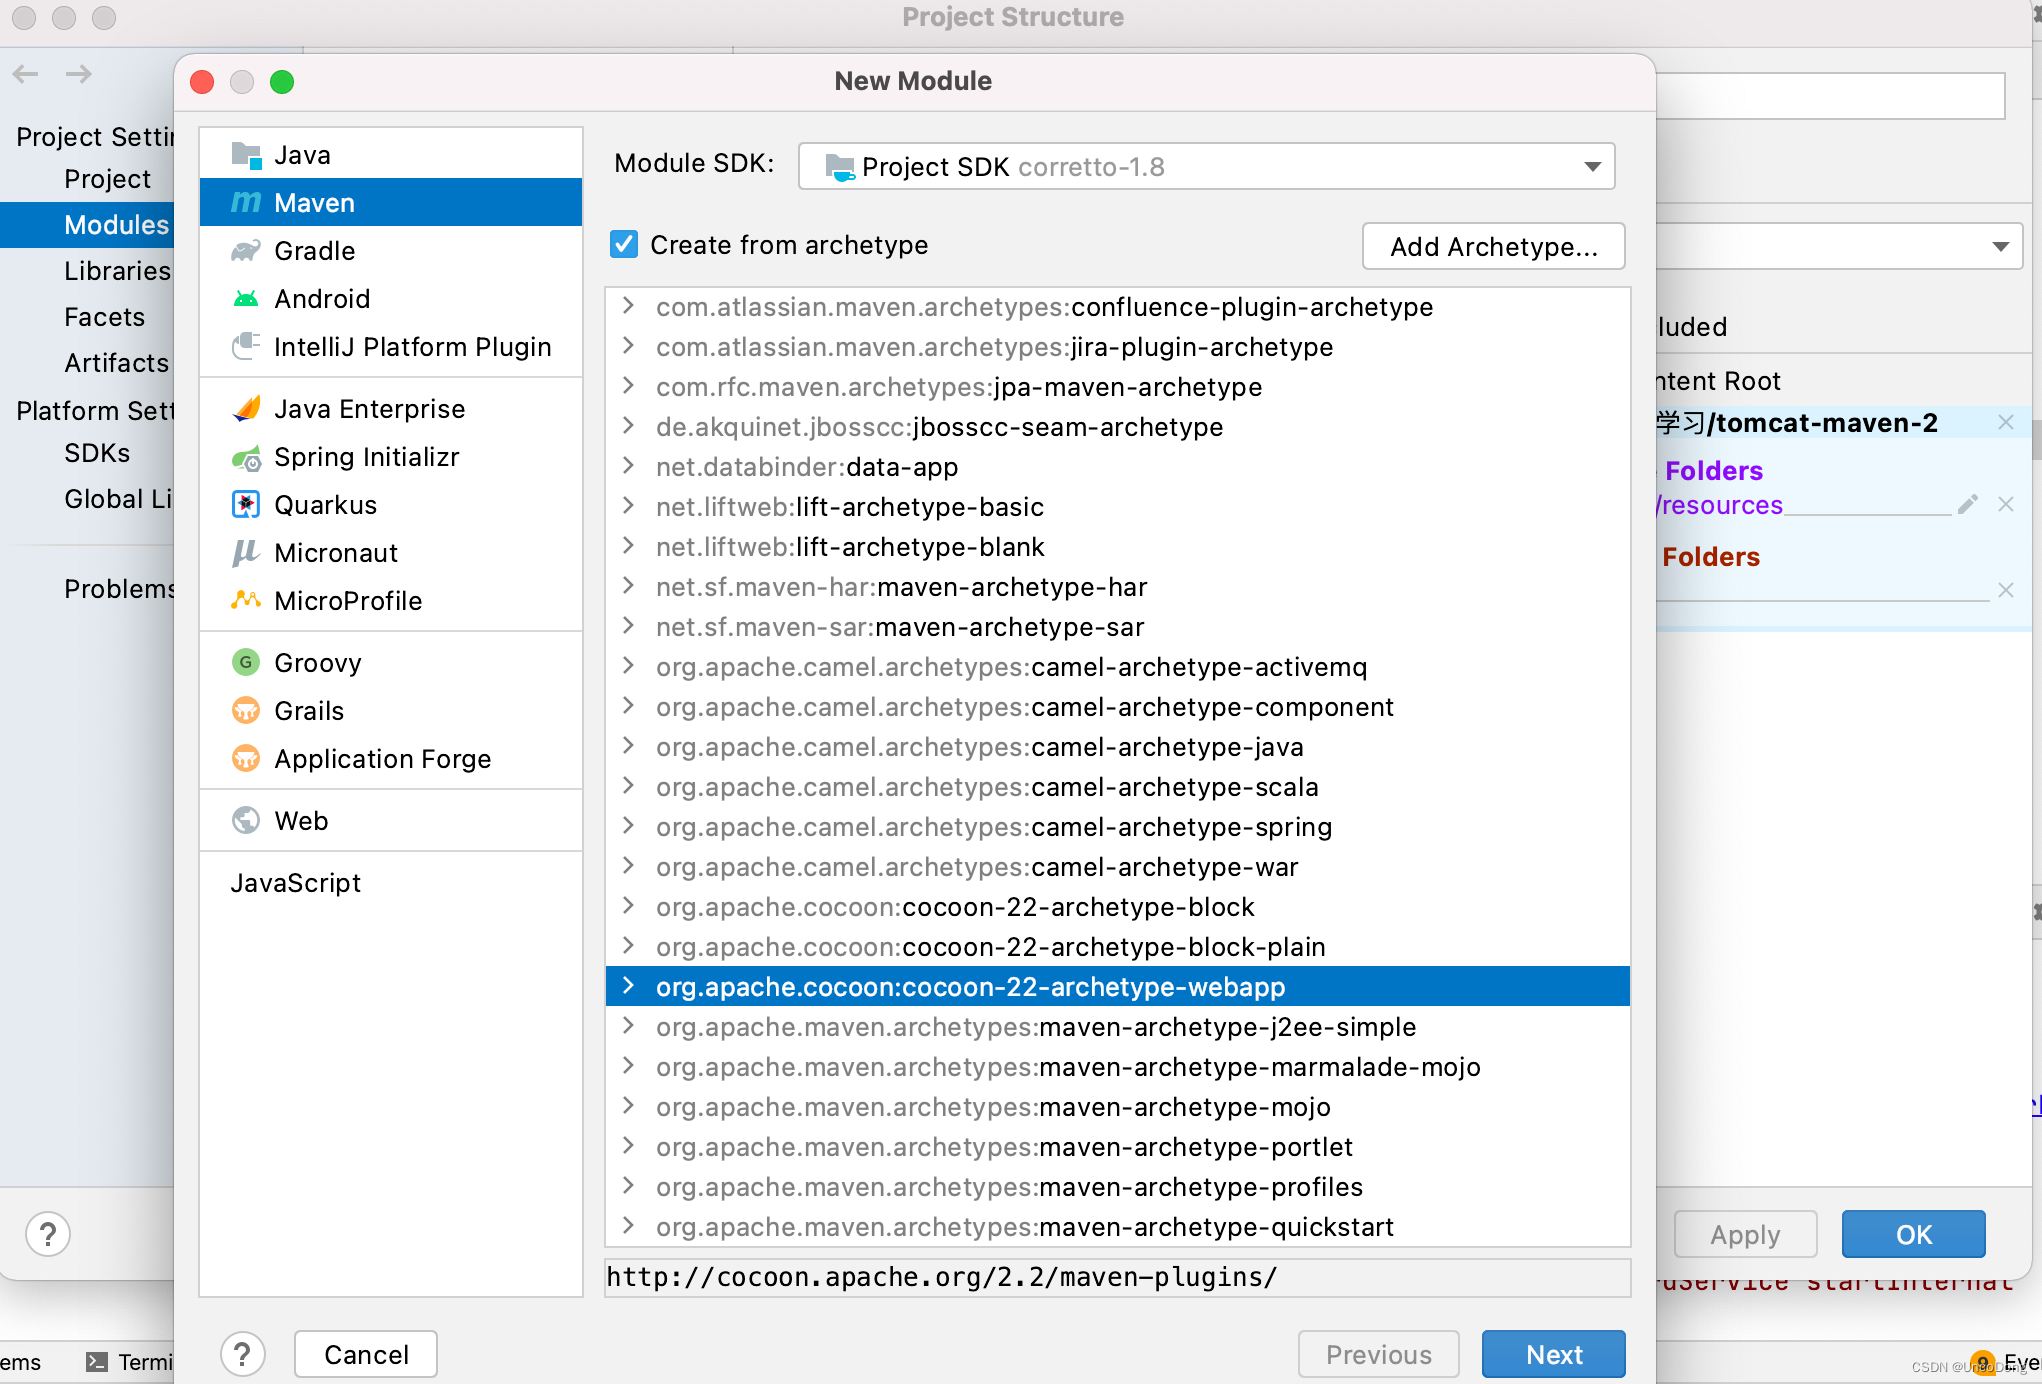Click the Next button
2042x1384 pixels.
[x=1554, y=1355]
